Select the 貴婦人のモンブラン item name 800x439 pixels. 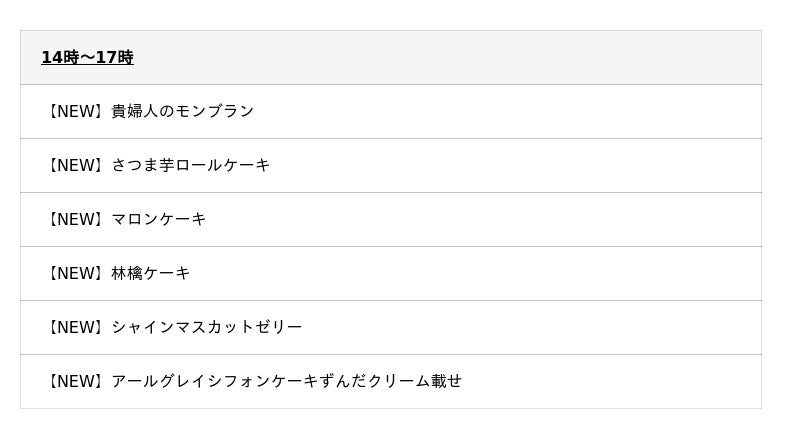[182, 111]
